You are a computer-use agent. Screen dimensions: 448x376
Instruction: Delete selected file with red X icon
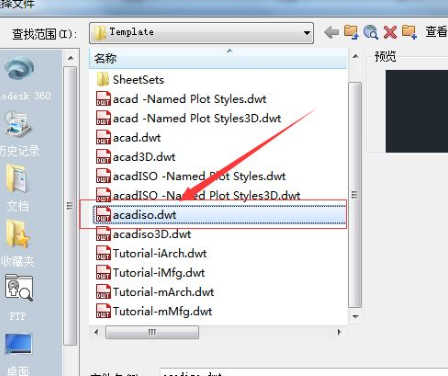tap(390, 32)
